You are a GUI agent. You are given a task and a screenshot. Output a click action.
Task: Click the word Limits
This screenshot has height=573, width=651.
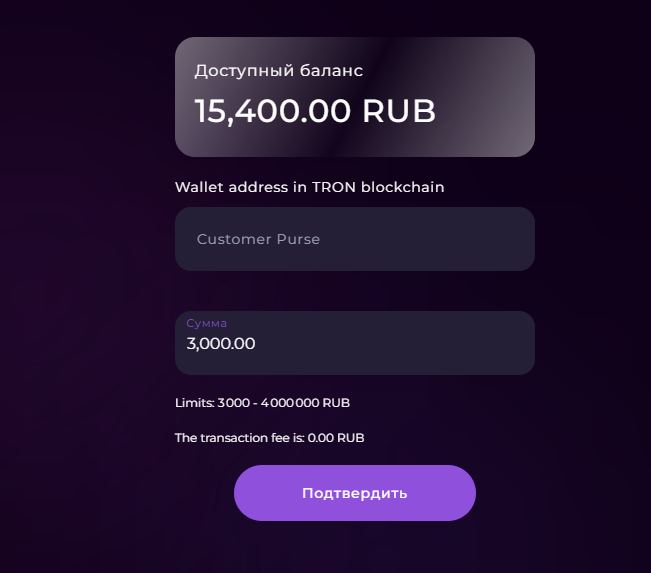(x=194, y=403)
